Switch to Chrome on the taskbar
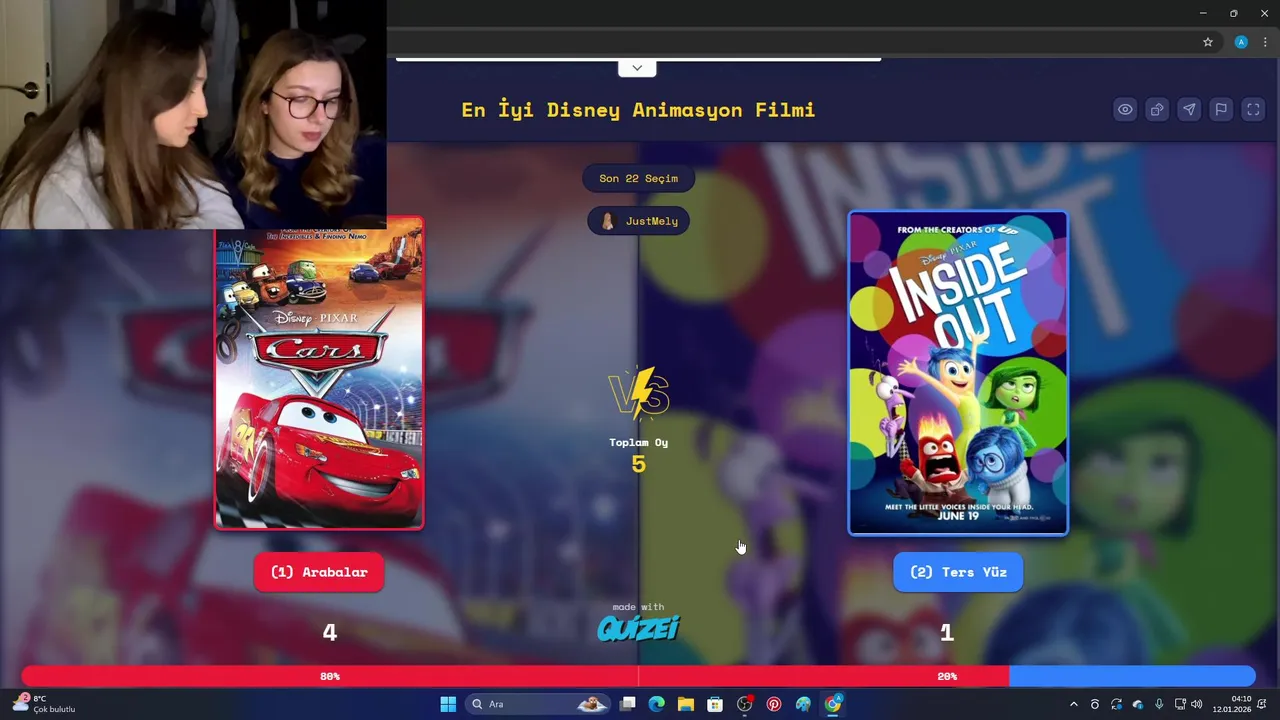 pos(832,704)
